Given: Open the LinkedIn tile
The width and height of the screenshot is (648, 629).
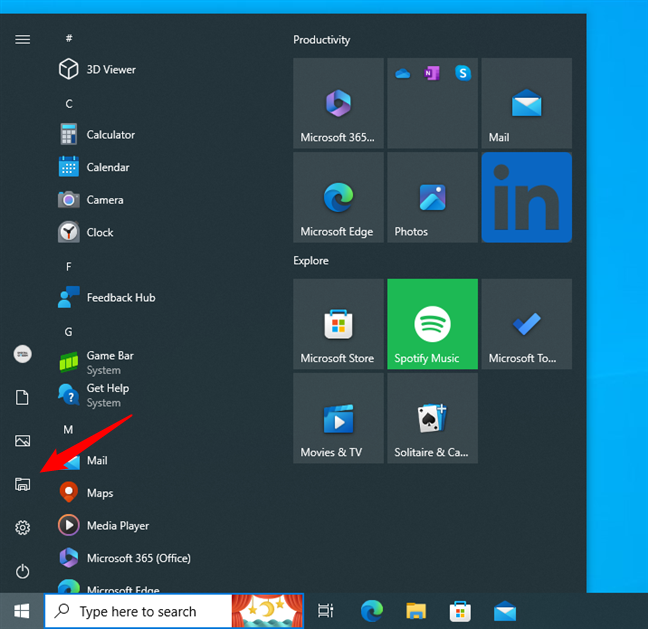Looking at the screenshot, I should click(x=526, y=198).
